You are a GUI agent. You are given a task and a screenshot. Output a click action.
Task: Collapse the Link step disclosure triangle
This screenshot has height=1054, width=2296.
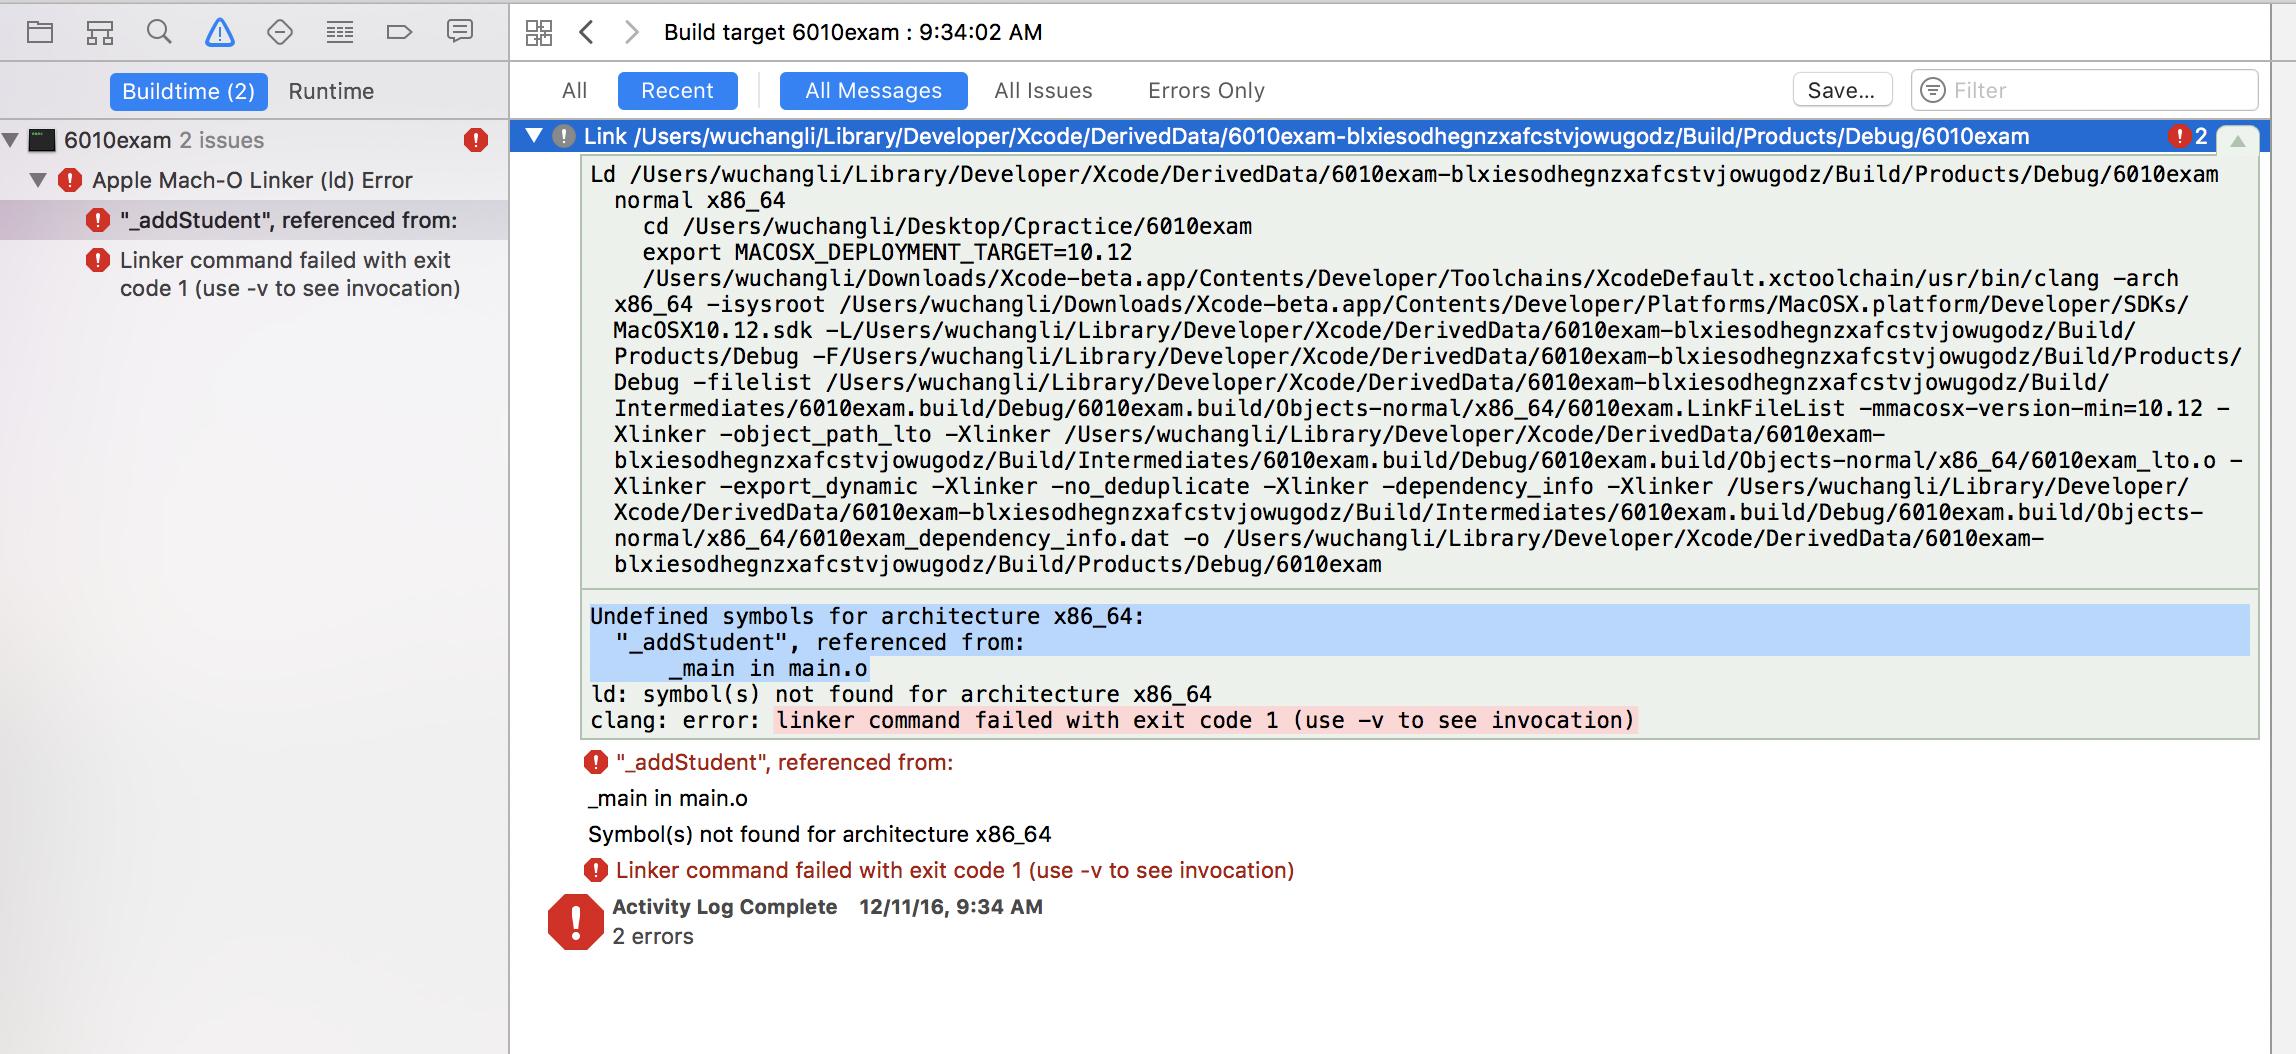(534, 136)
